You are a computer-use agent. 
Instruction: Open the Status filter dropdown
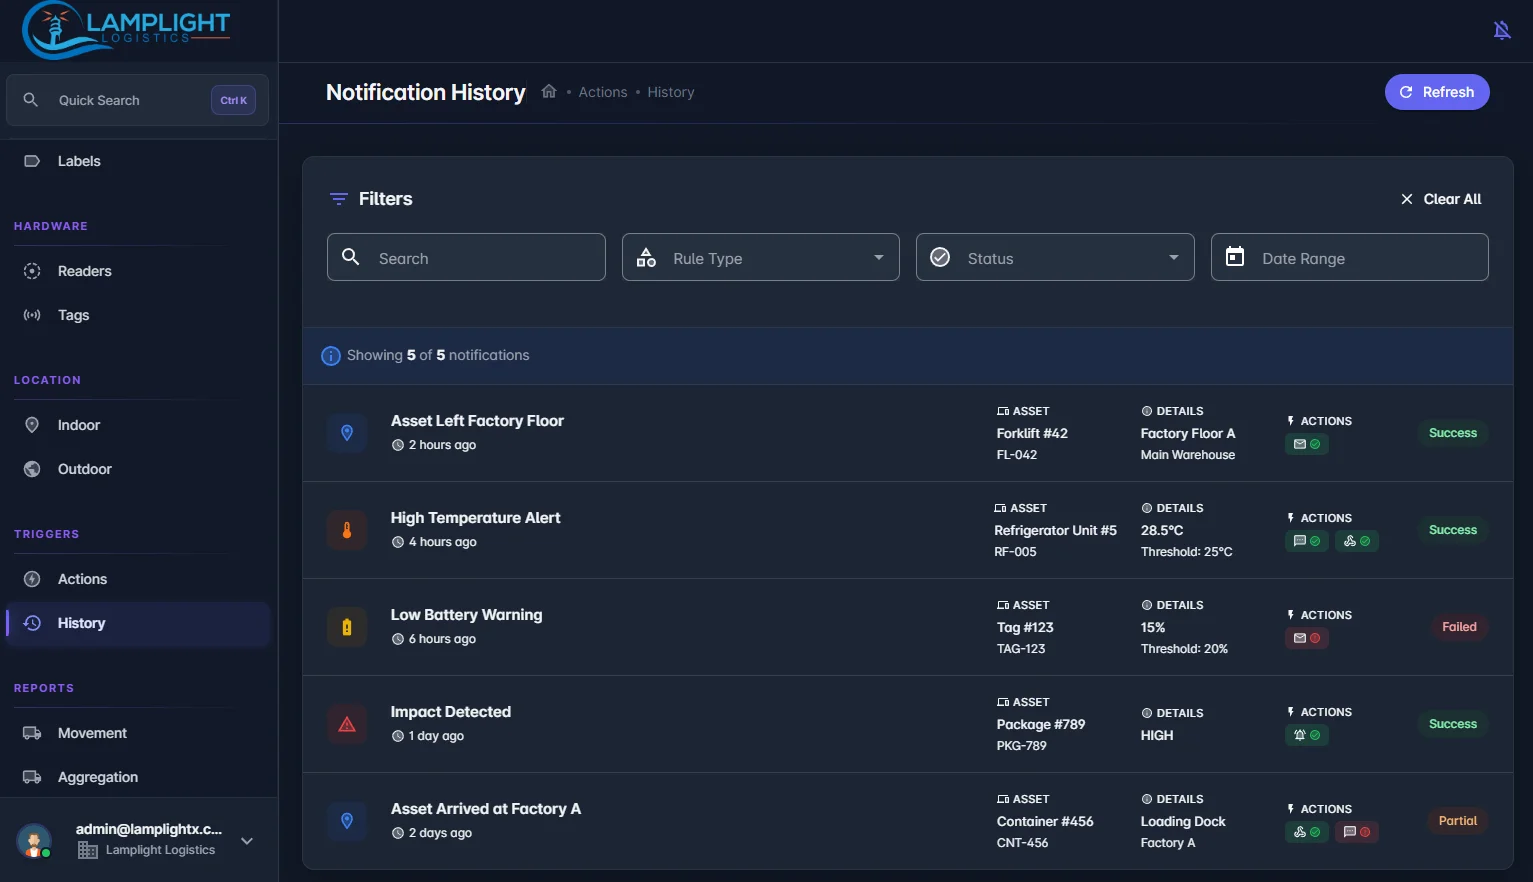(x=1054, y=258)
